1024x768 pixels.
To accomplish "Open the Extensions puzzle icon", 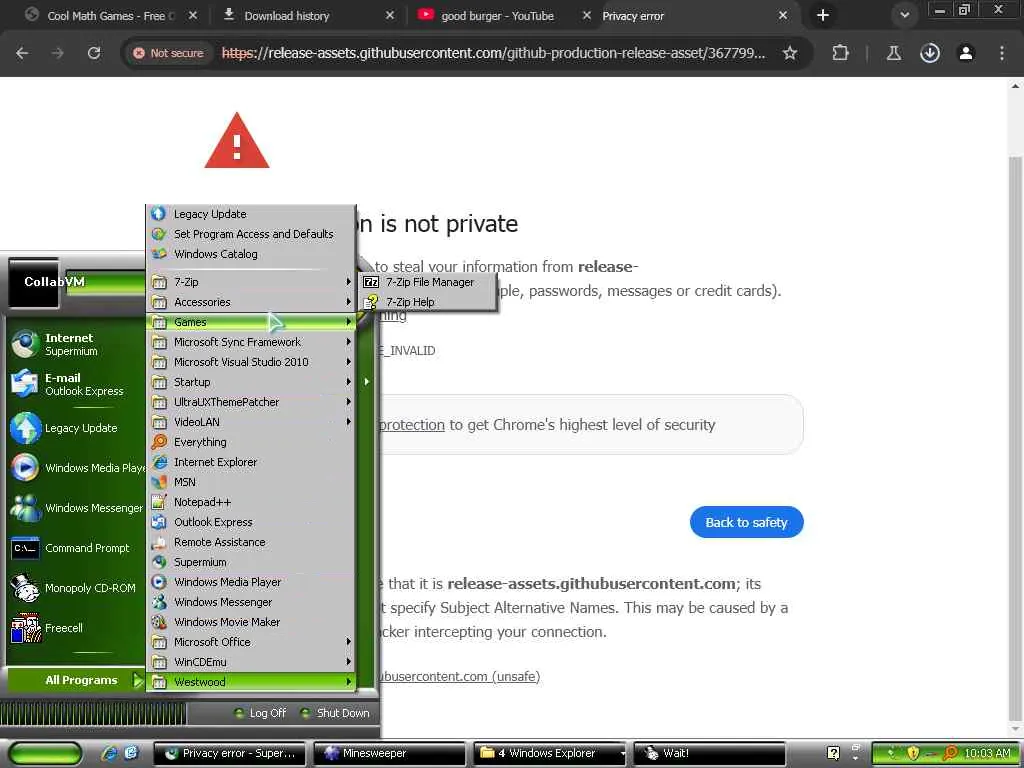I will [x=840, y=53].
